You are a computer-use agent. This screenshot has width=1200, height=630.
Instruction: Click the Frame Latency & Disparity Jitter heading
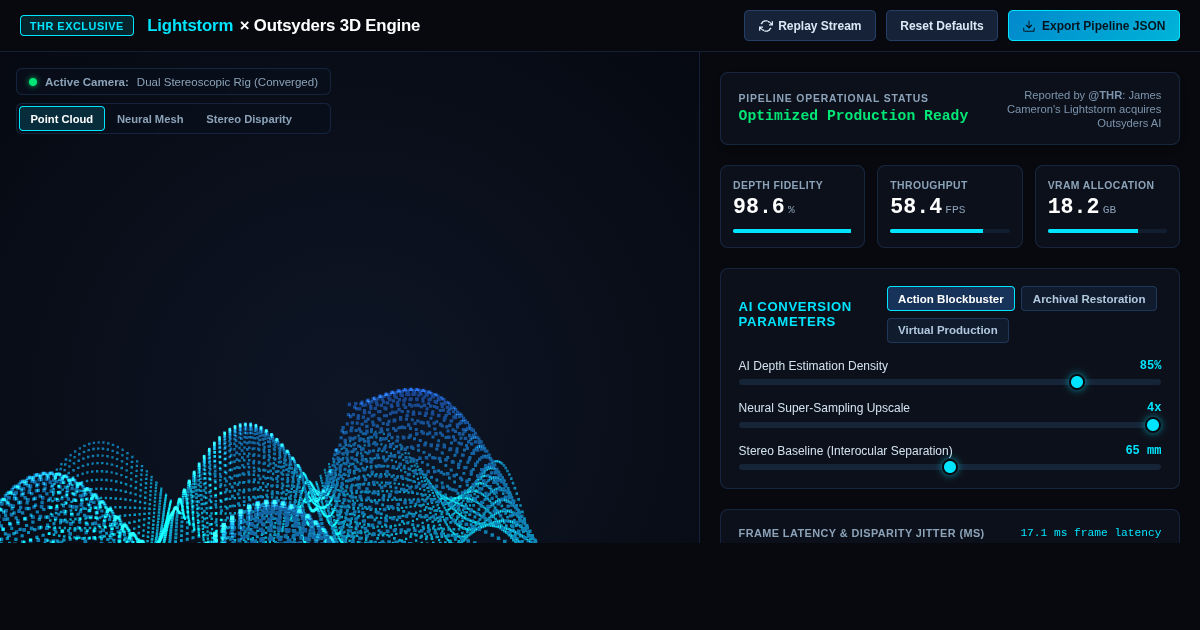[x=861, y=533]
